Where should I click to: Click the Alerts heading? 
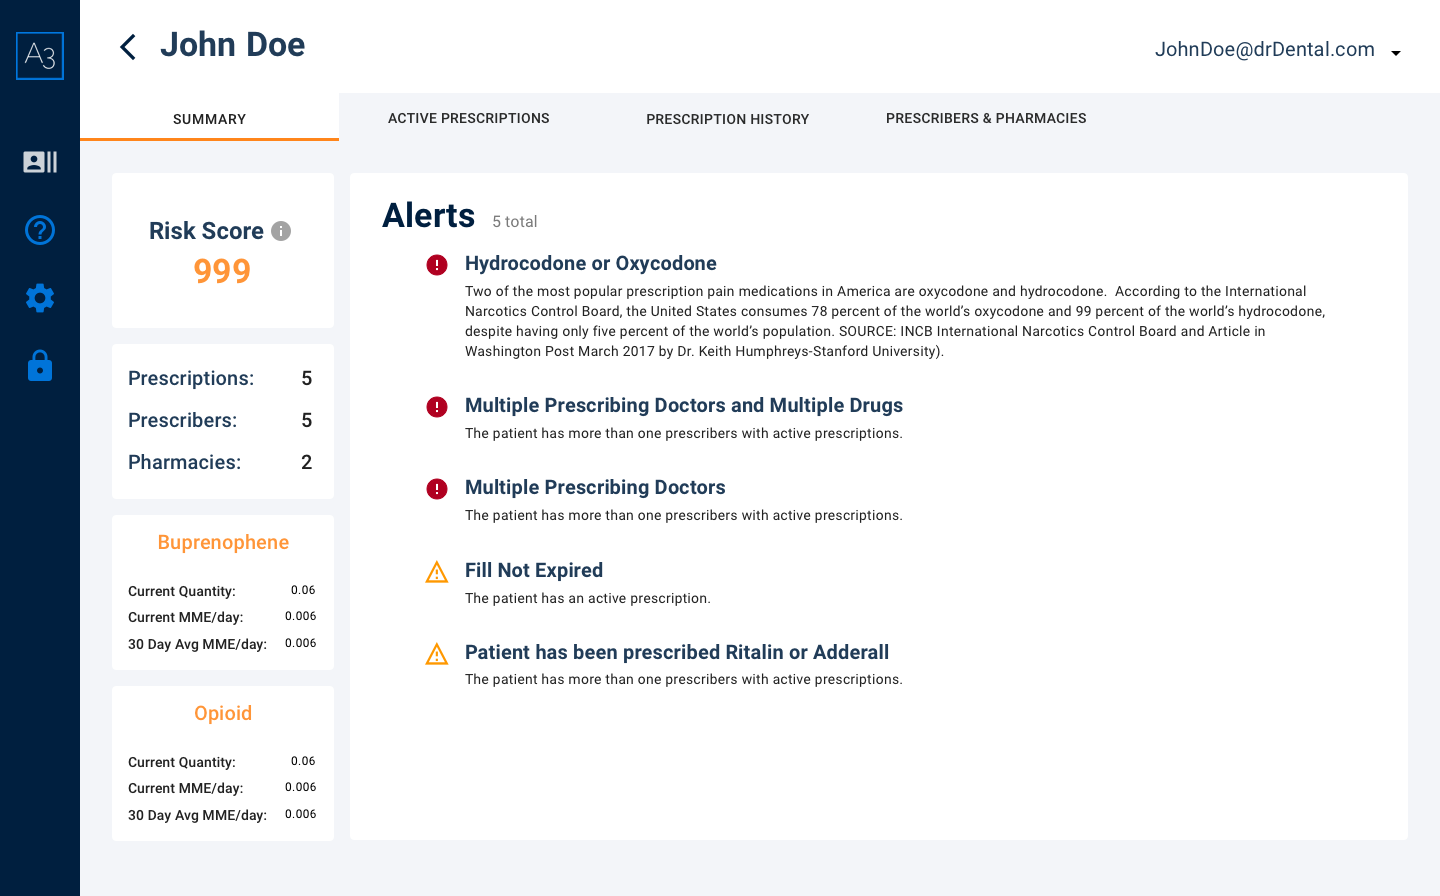[429, 215]
